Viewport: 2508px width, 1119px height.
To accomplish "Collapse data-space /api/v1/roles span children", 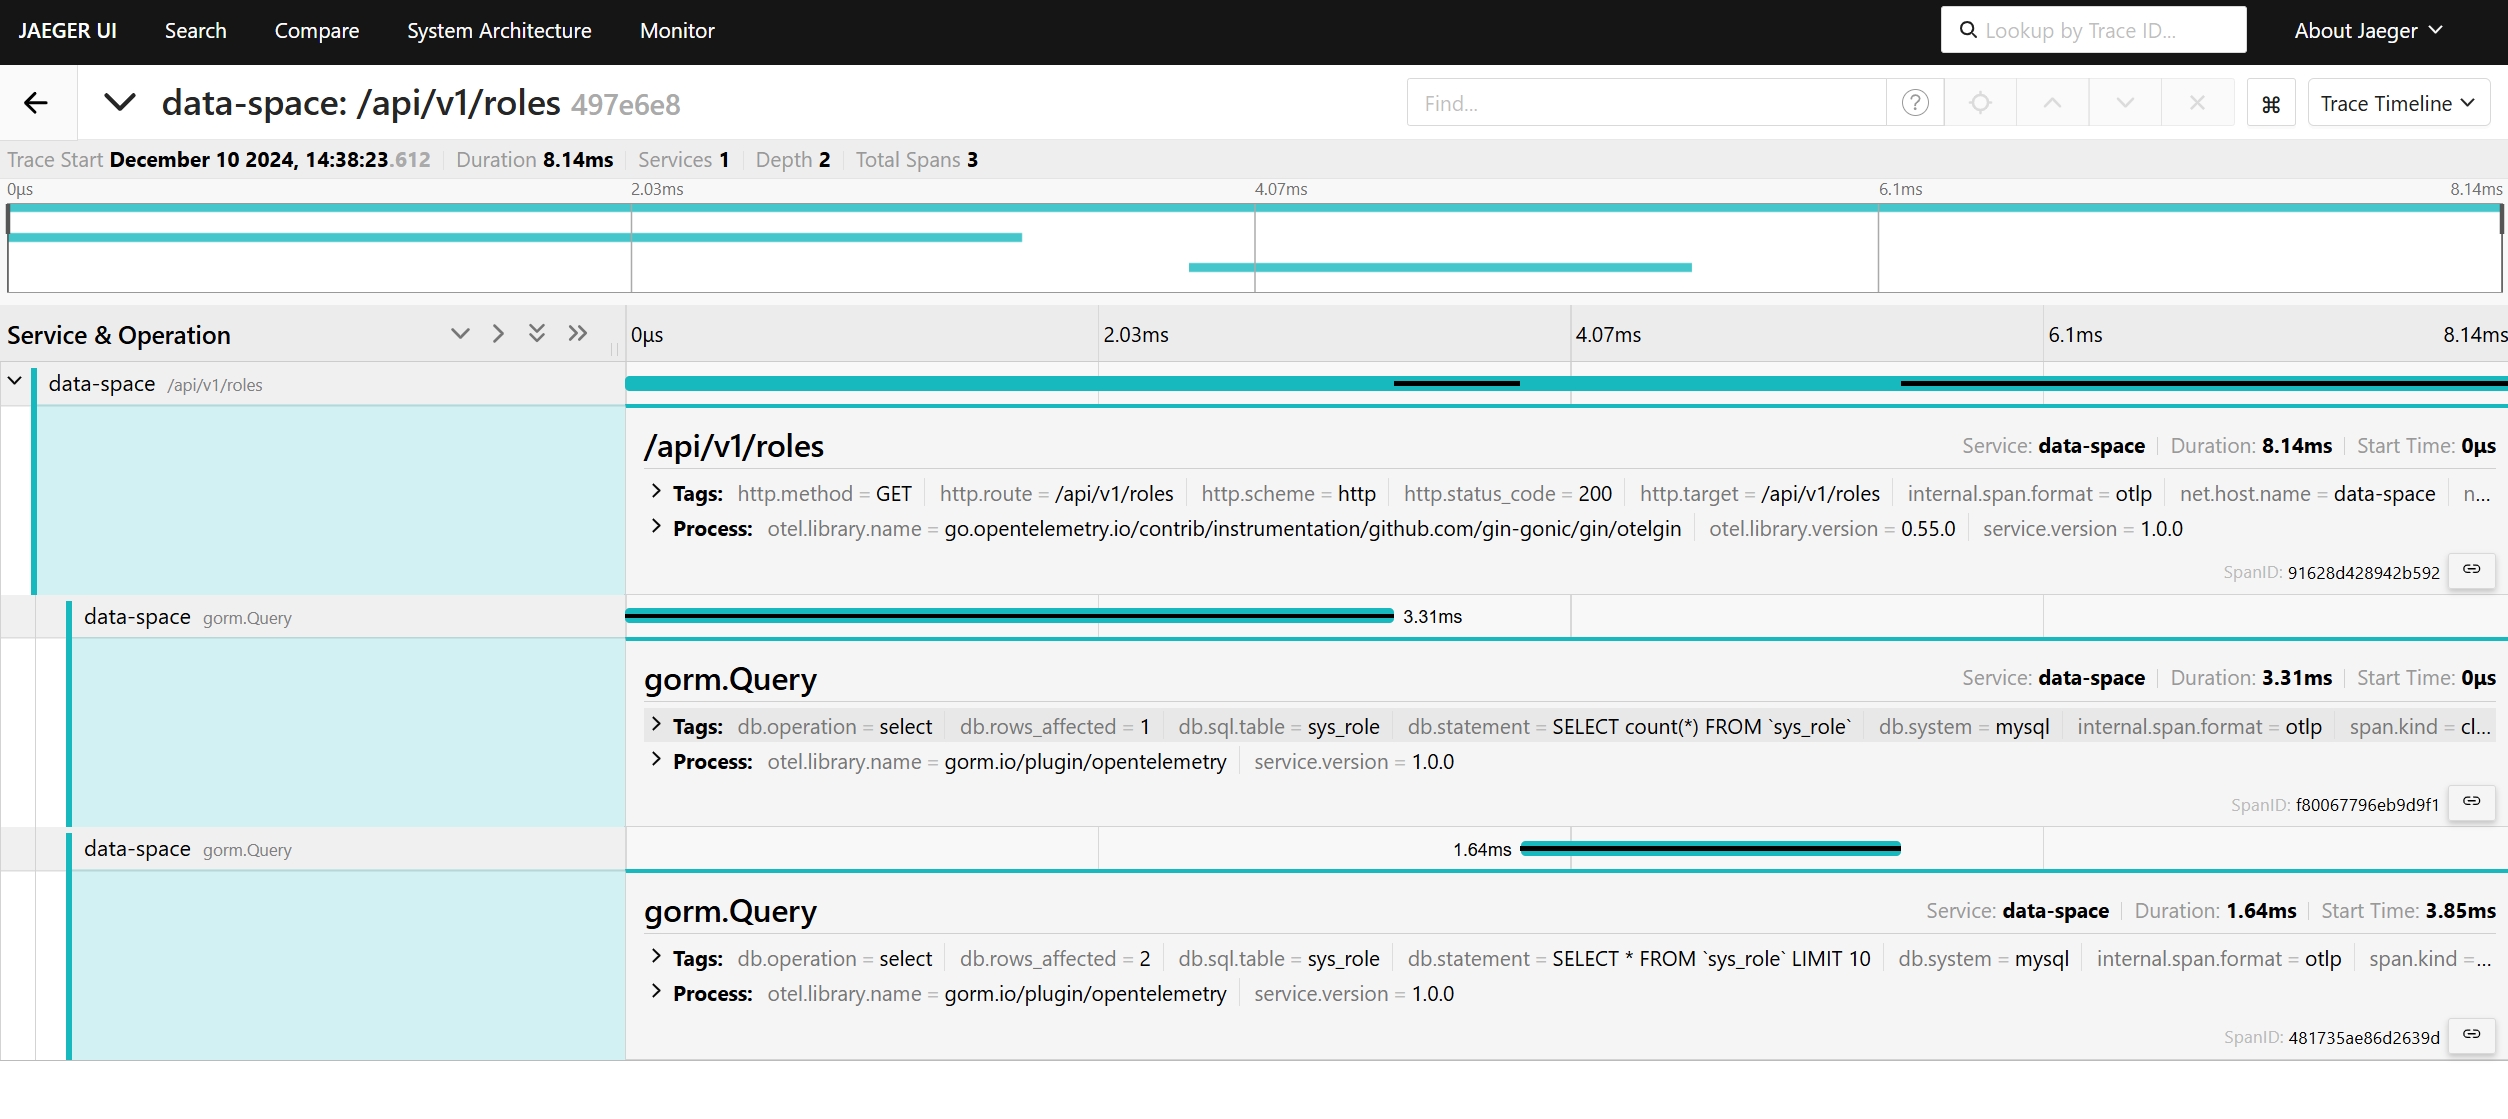I will (x=15, y=382).
